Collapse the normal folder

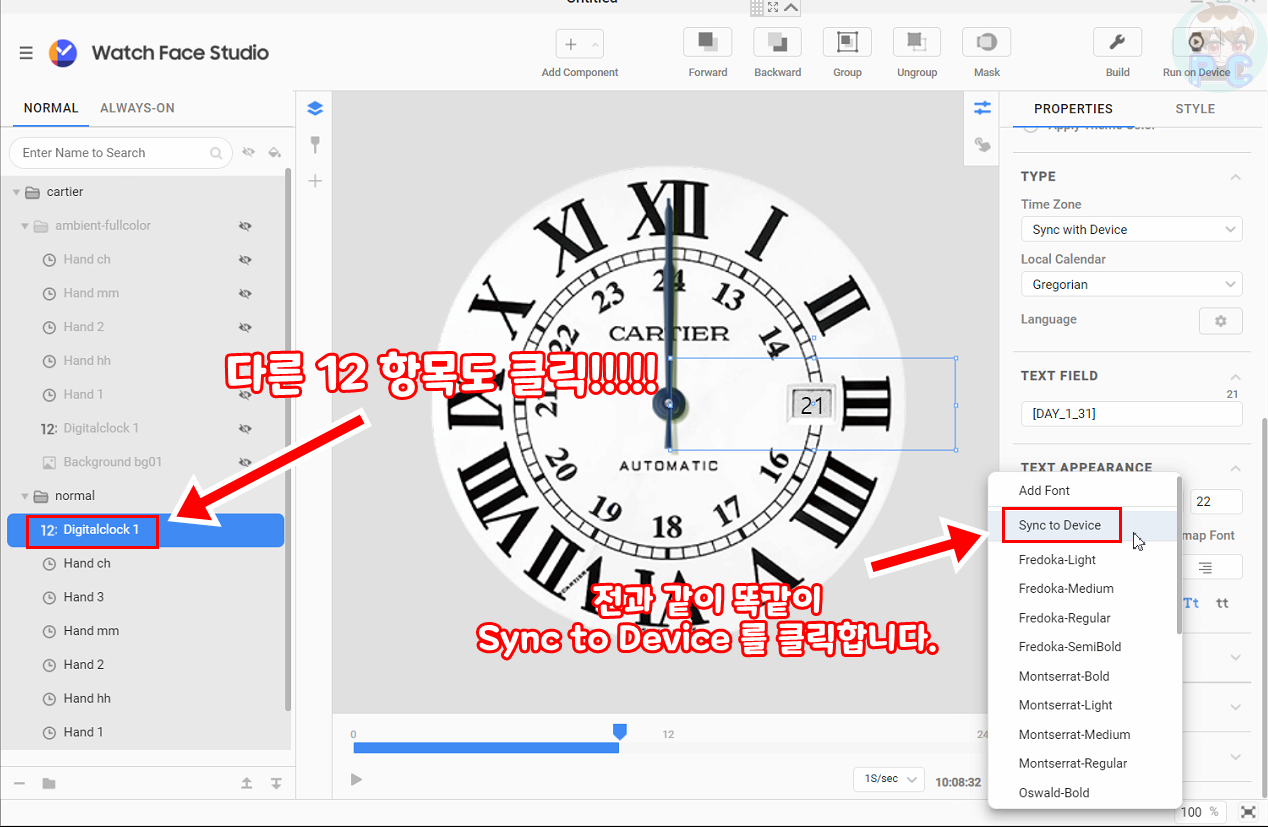point(25,496)
